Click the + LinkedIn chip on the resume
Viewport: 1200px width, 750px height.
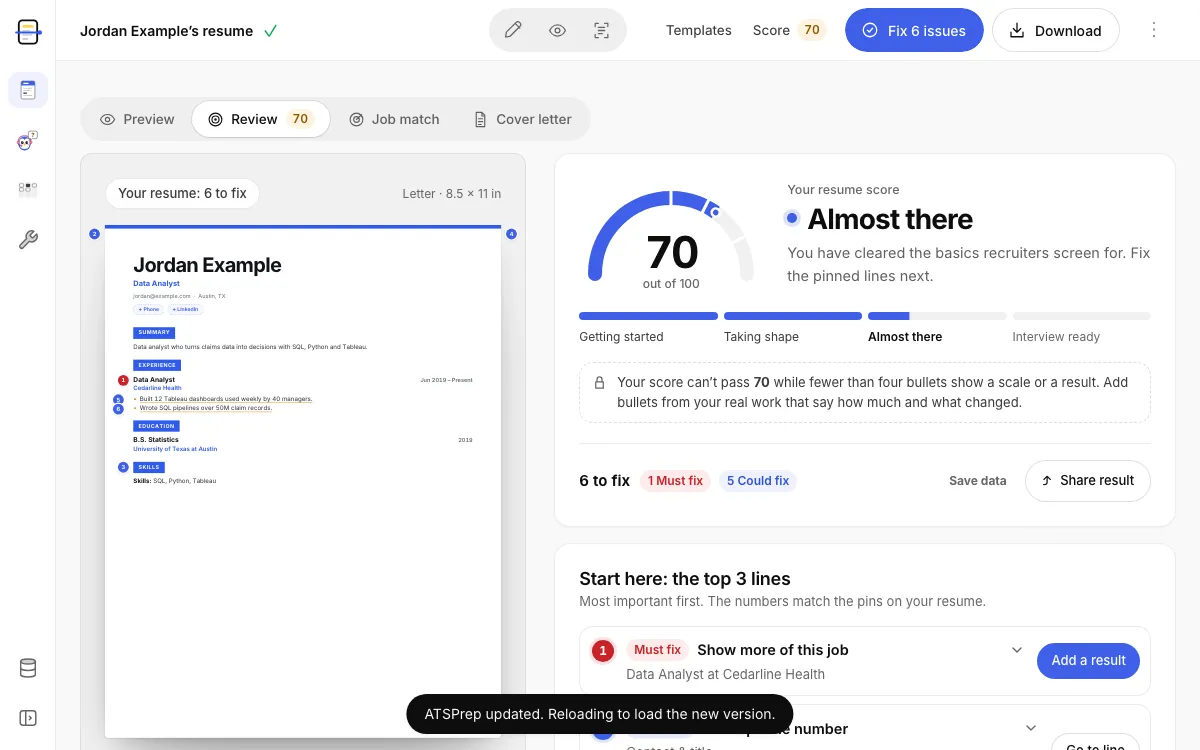[x=186, y=310]
